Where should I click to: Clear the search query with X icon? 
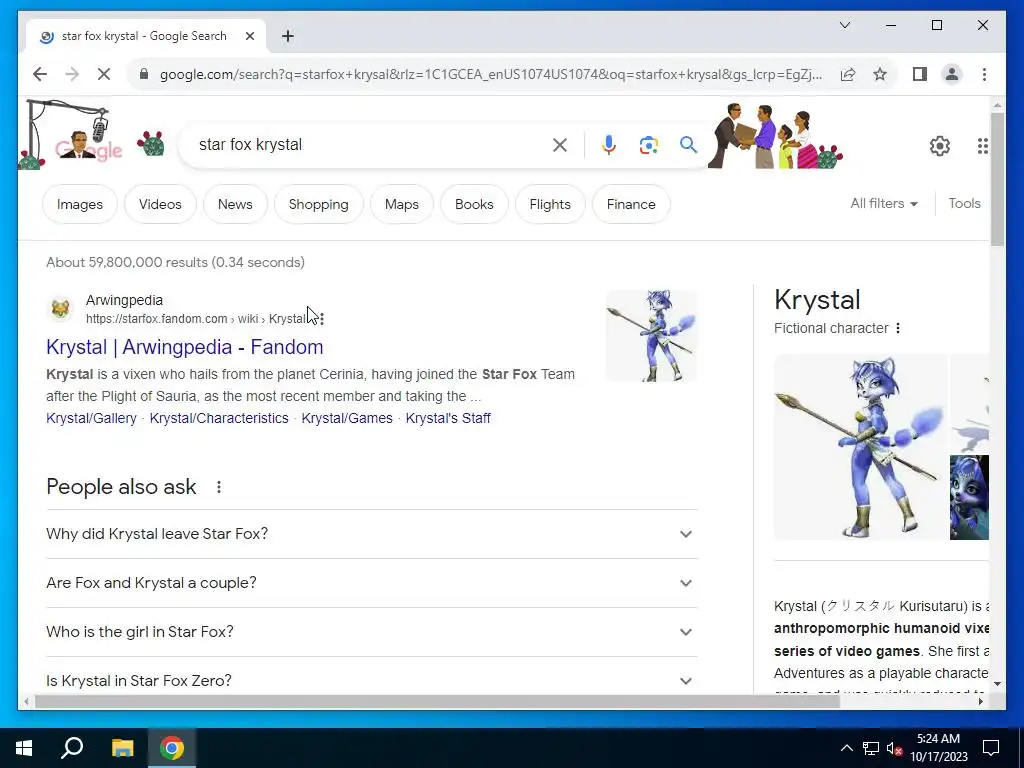point(560,145)
